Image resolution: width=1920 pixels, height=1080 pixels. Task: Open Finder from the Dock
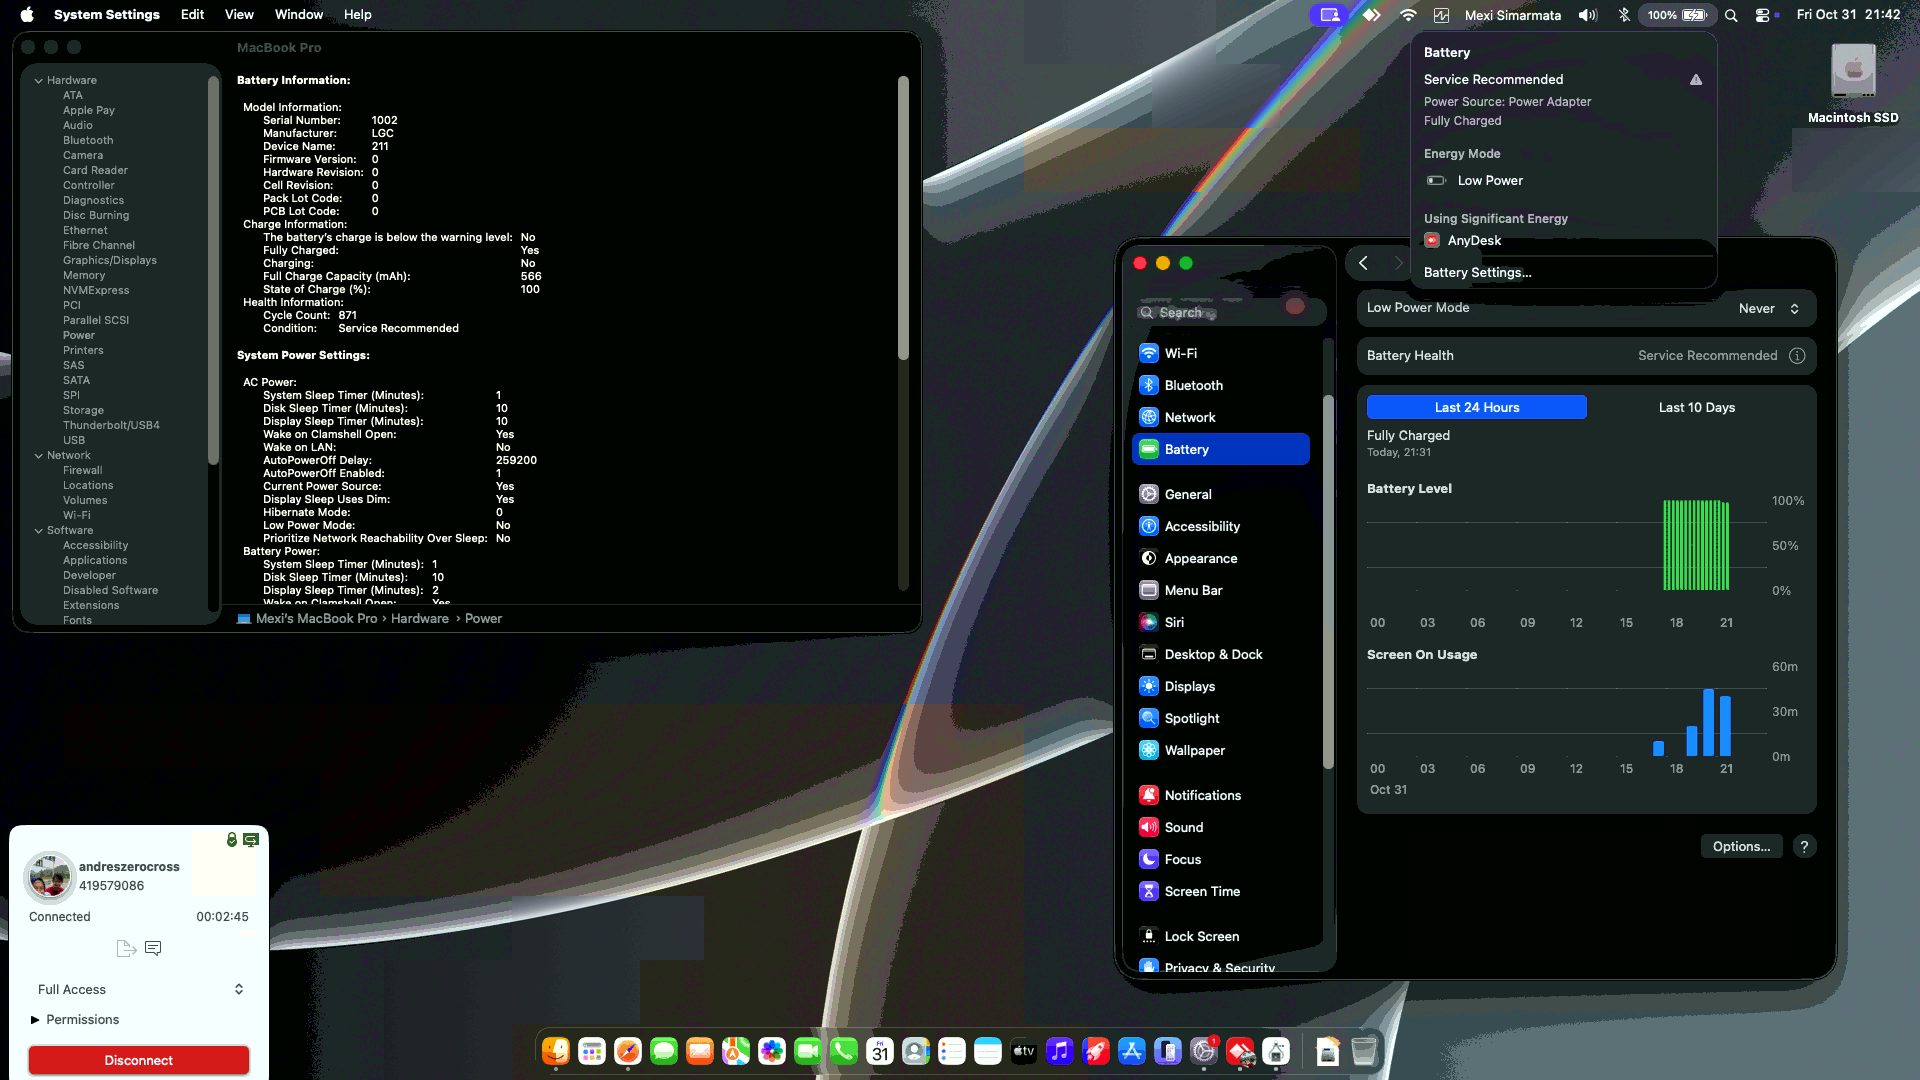(556, 1051)
